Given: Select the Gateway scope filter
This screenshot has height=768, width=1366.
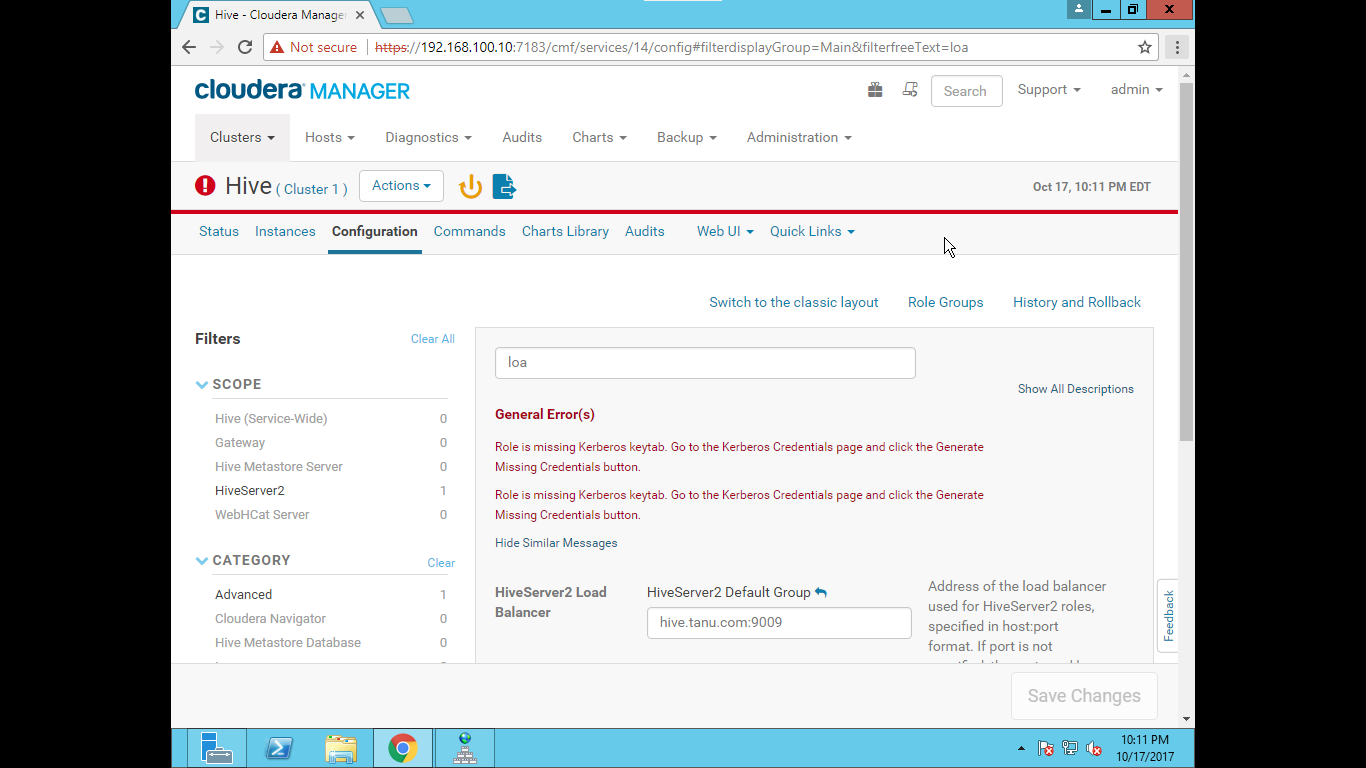Looking at the screenshot, I should [x=240, y=442].
